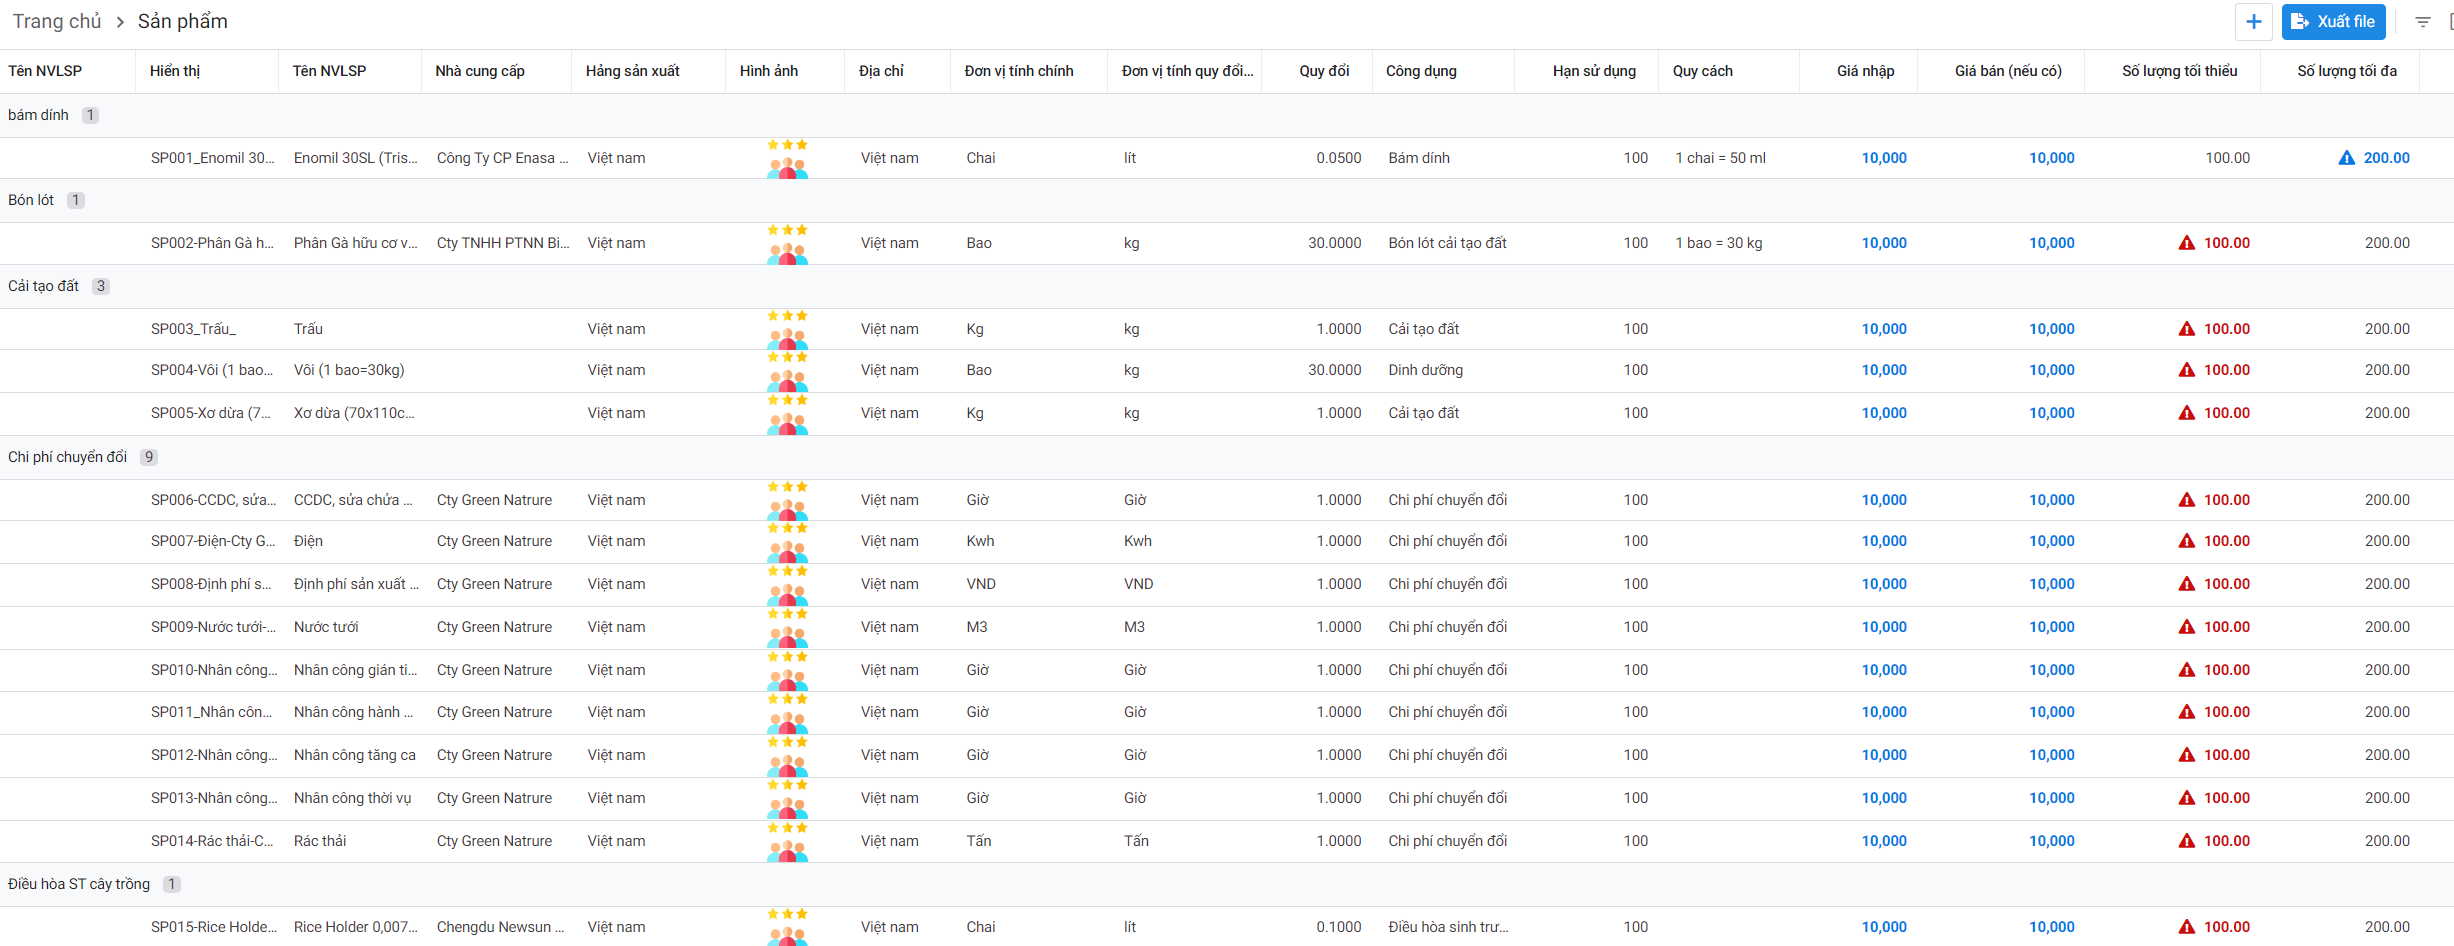Open the filter icon next to Xuất file
2454x946 pixels.
2422,22
